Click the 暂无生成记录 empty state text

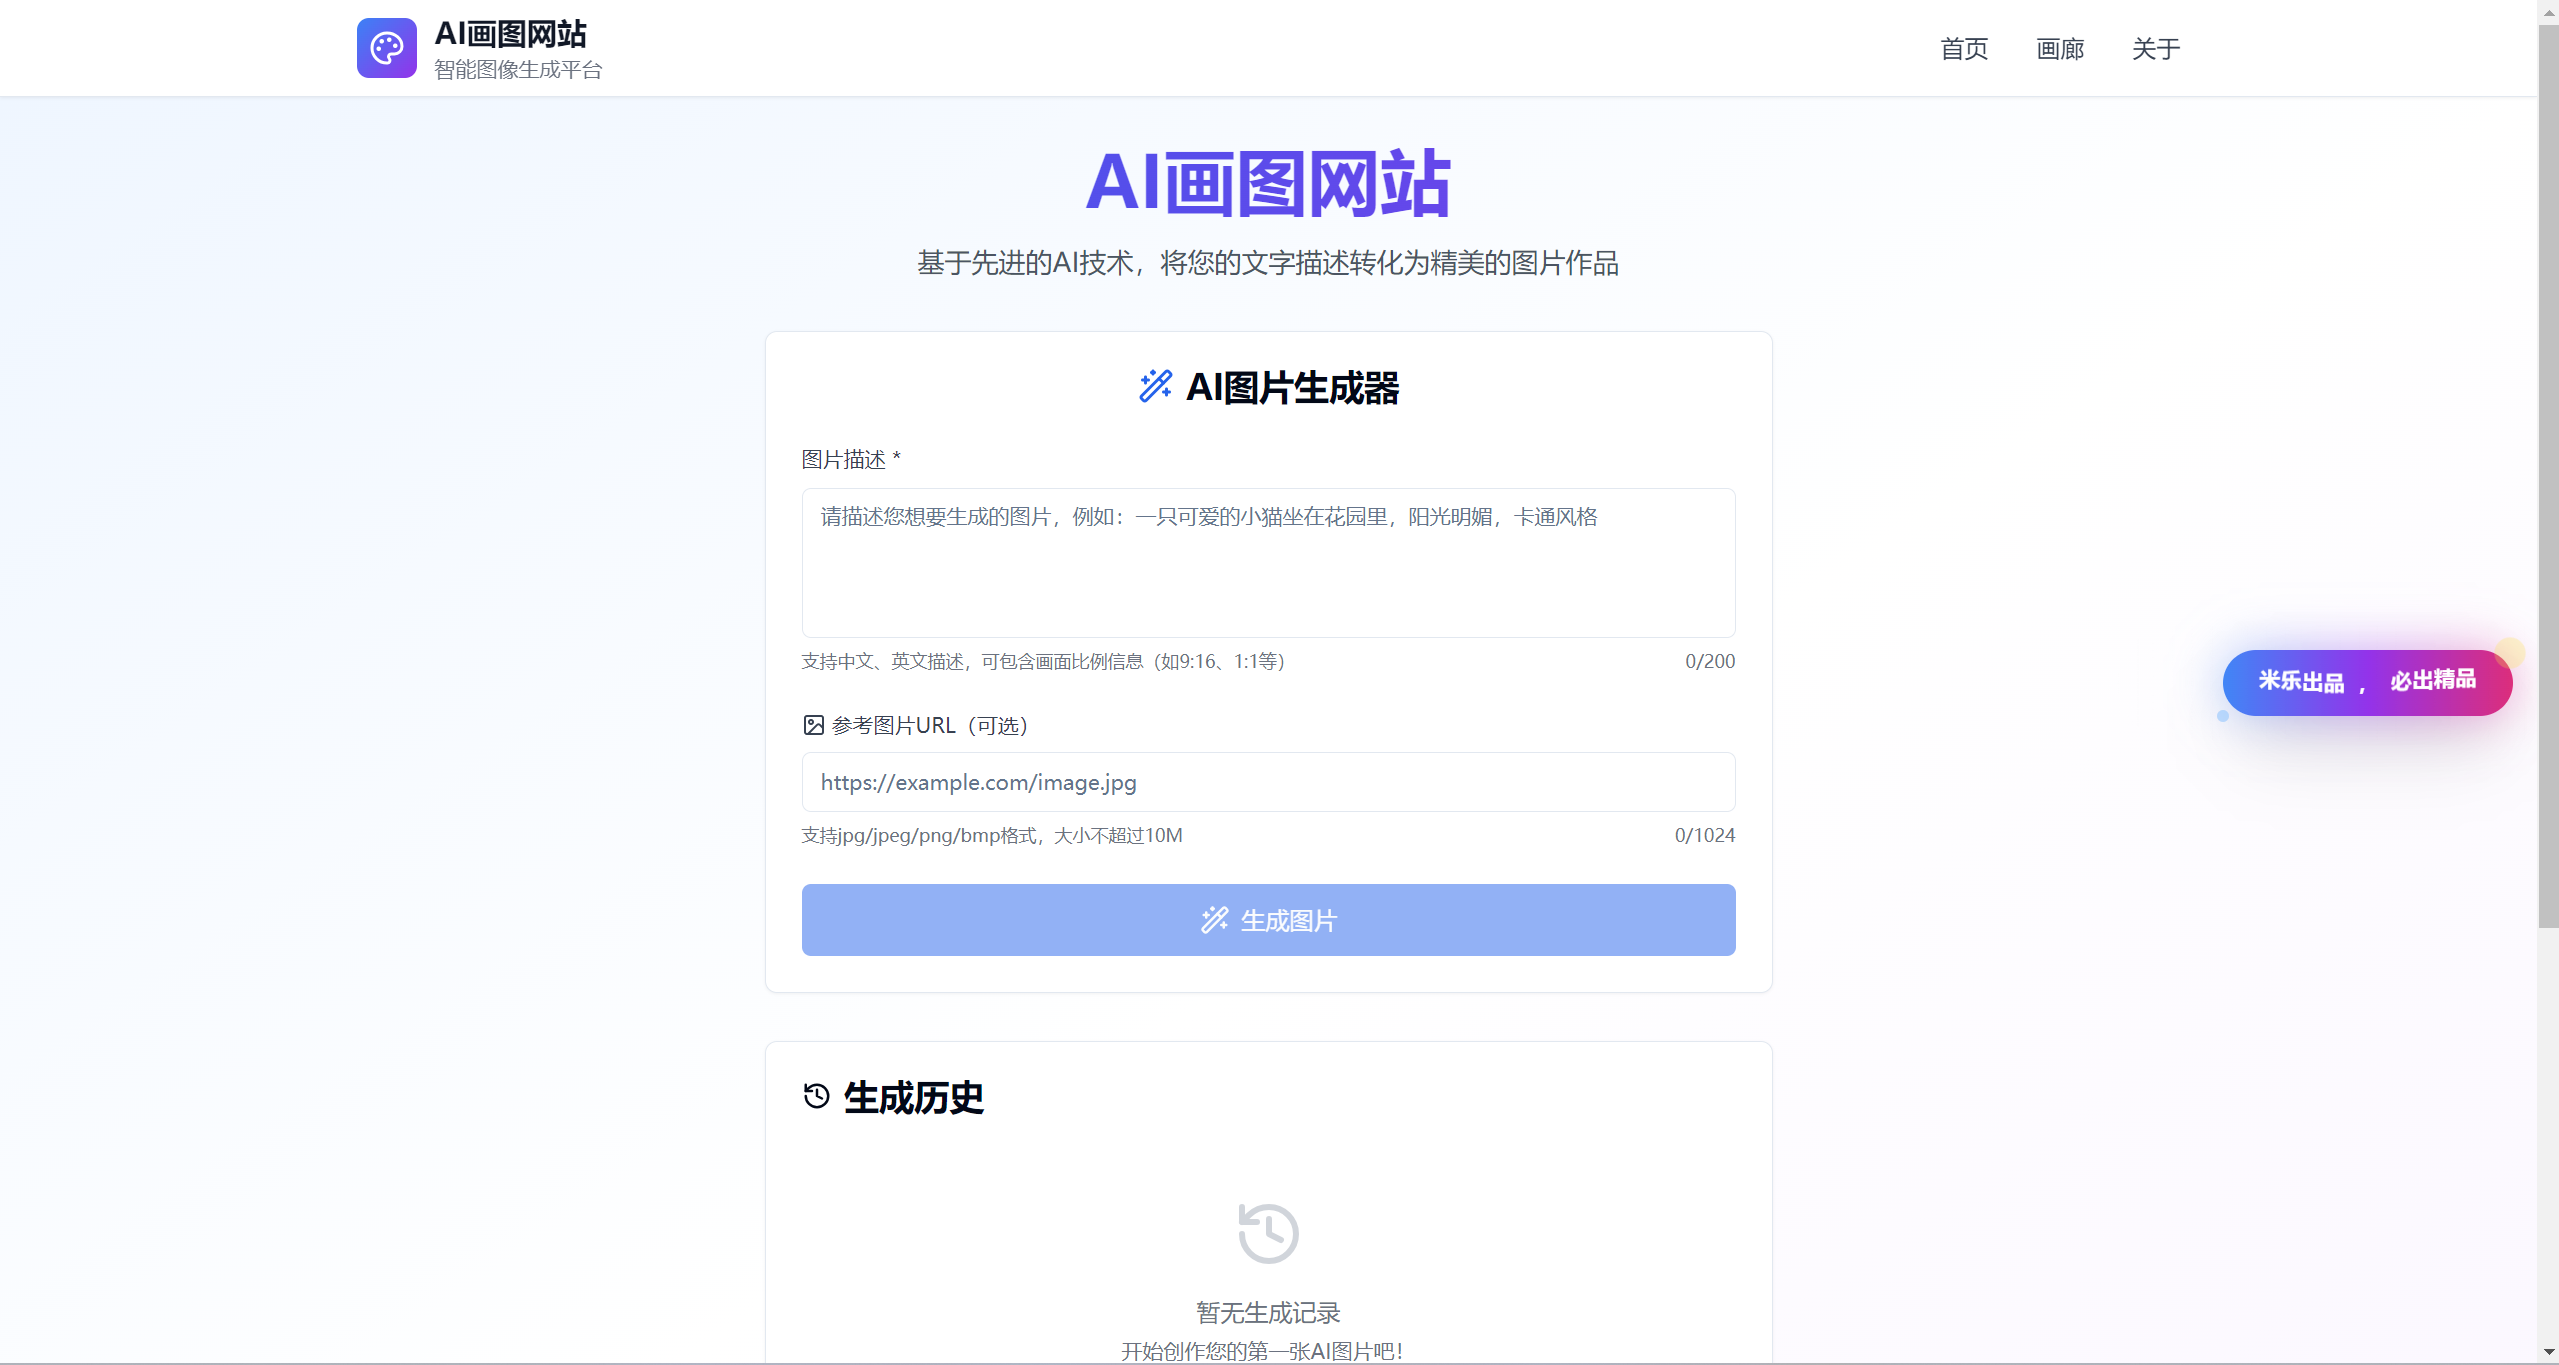(1268, 1312)
